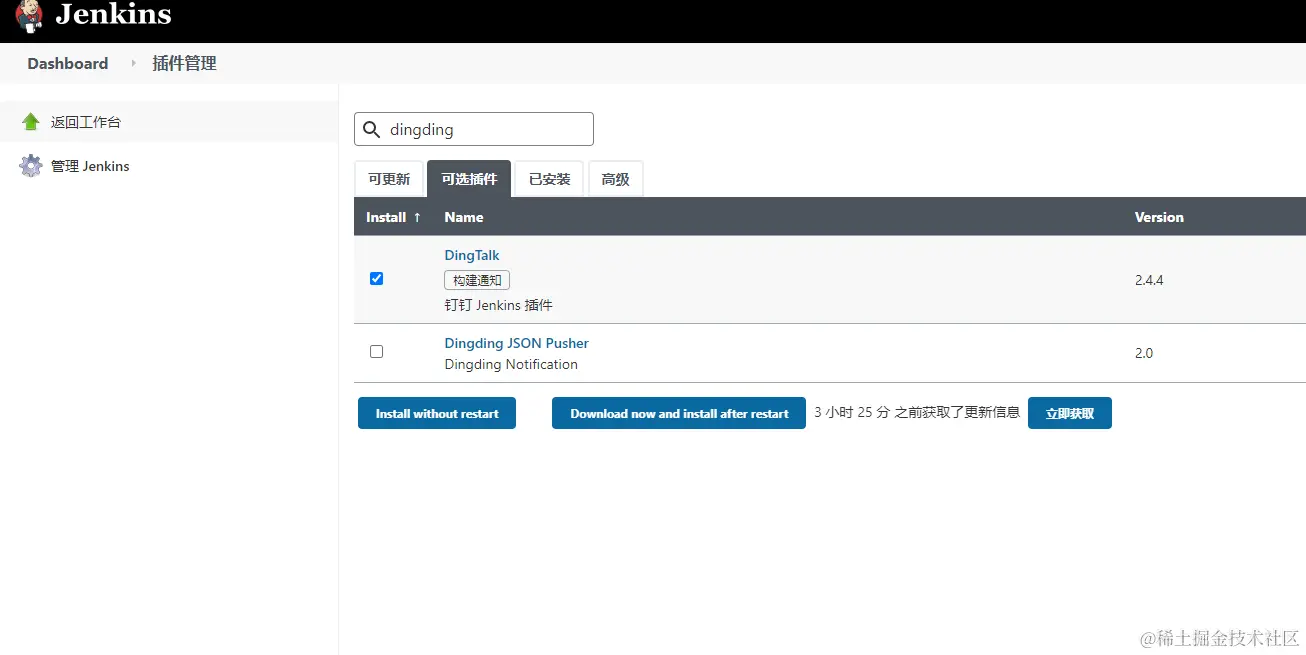Click the Dingding Notification description
1306x655 pixels.
[511, 364]
